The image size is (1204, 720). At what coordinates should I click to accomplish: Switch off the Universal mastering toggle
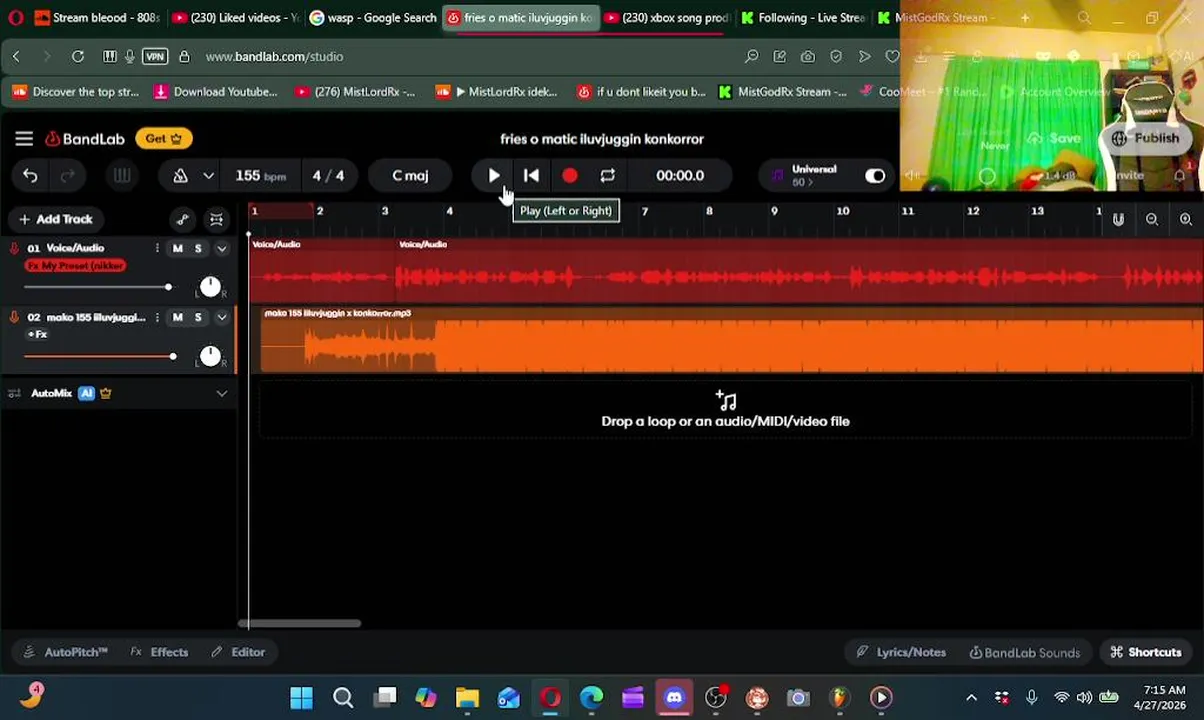875,176
